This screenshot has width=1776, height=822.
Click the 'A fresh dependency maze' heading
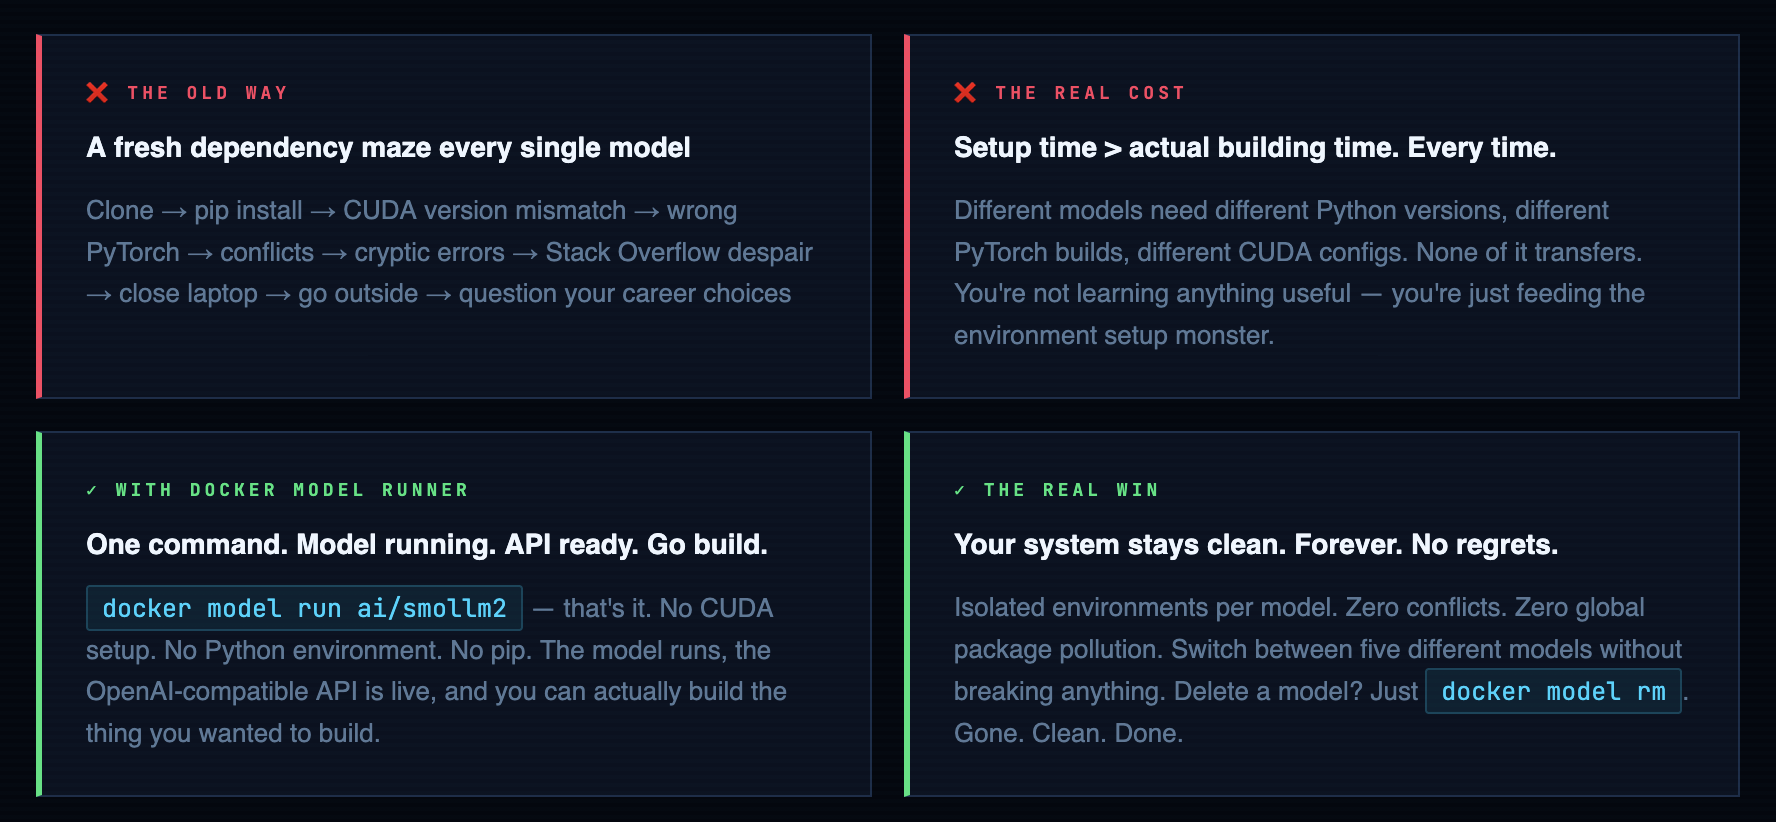pyautogui.click(x=388, y=148)
